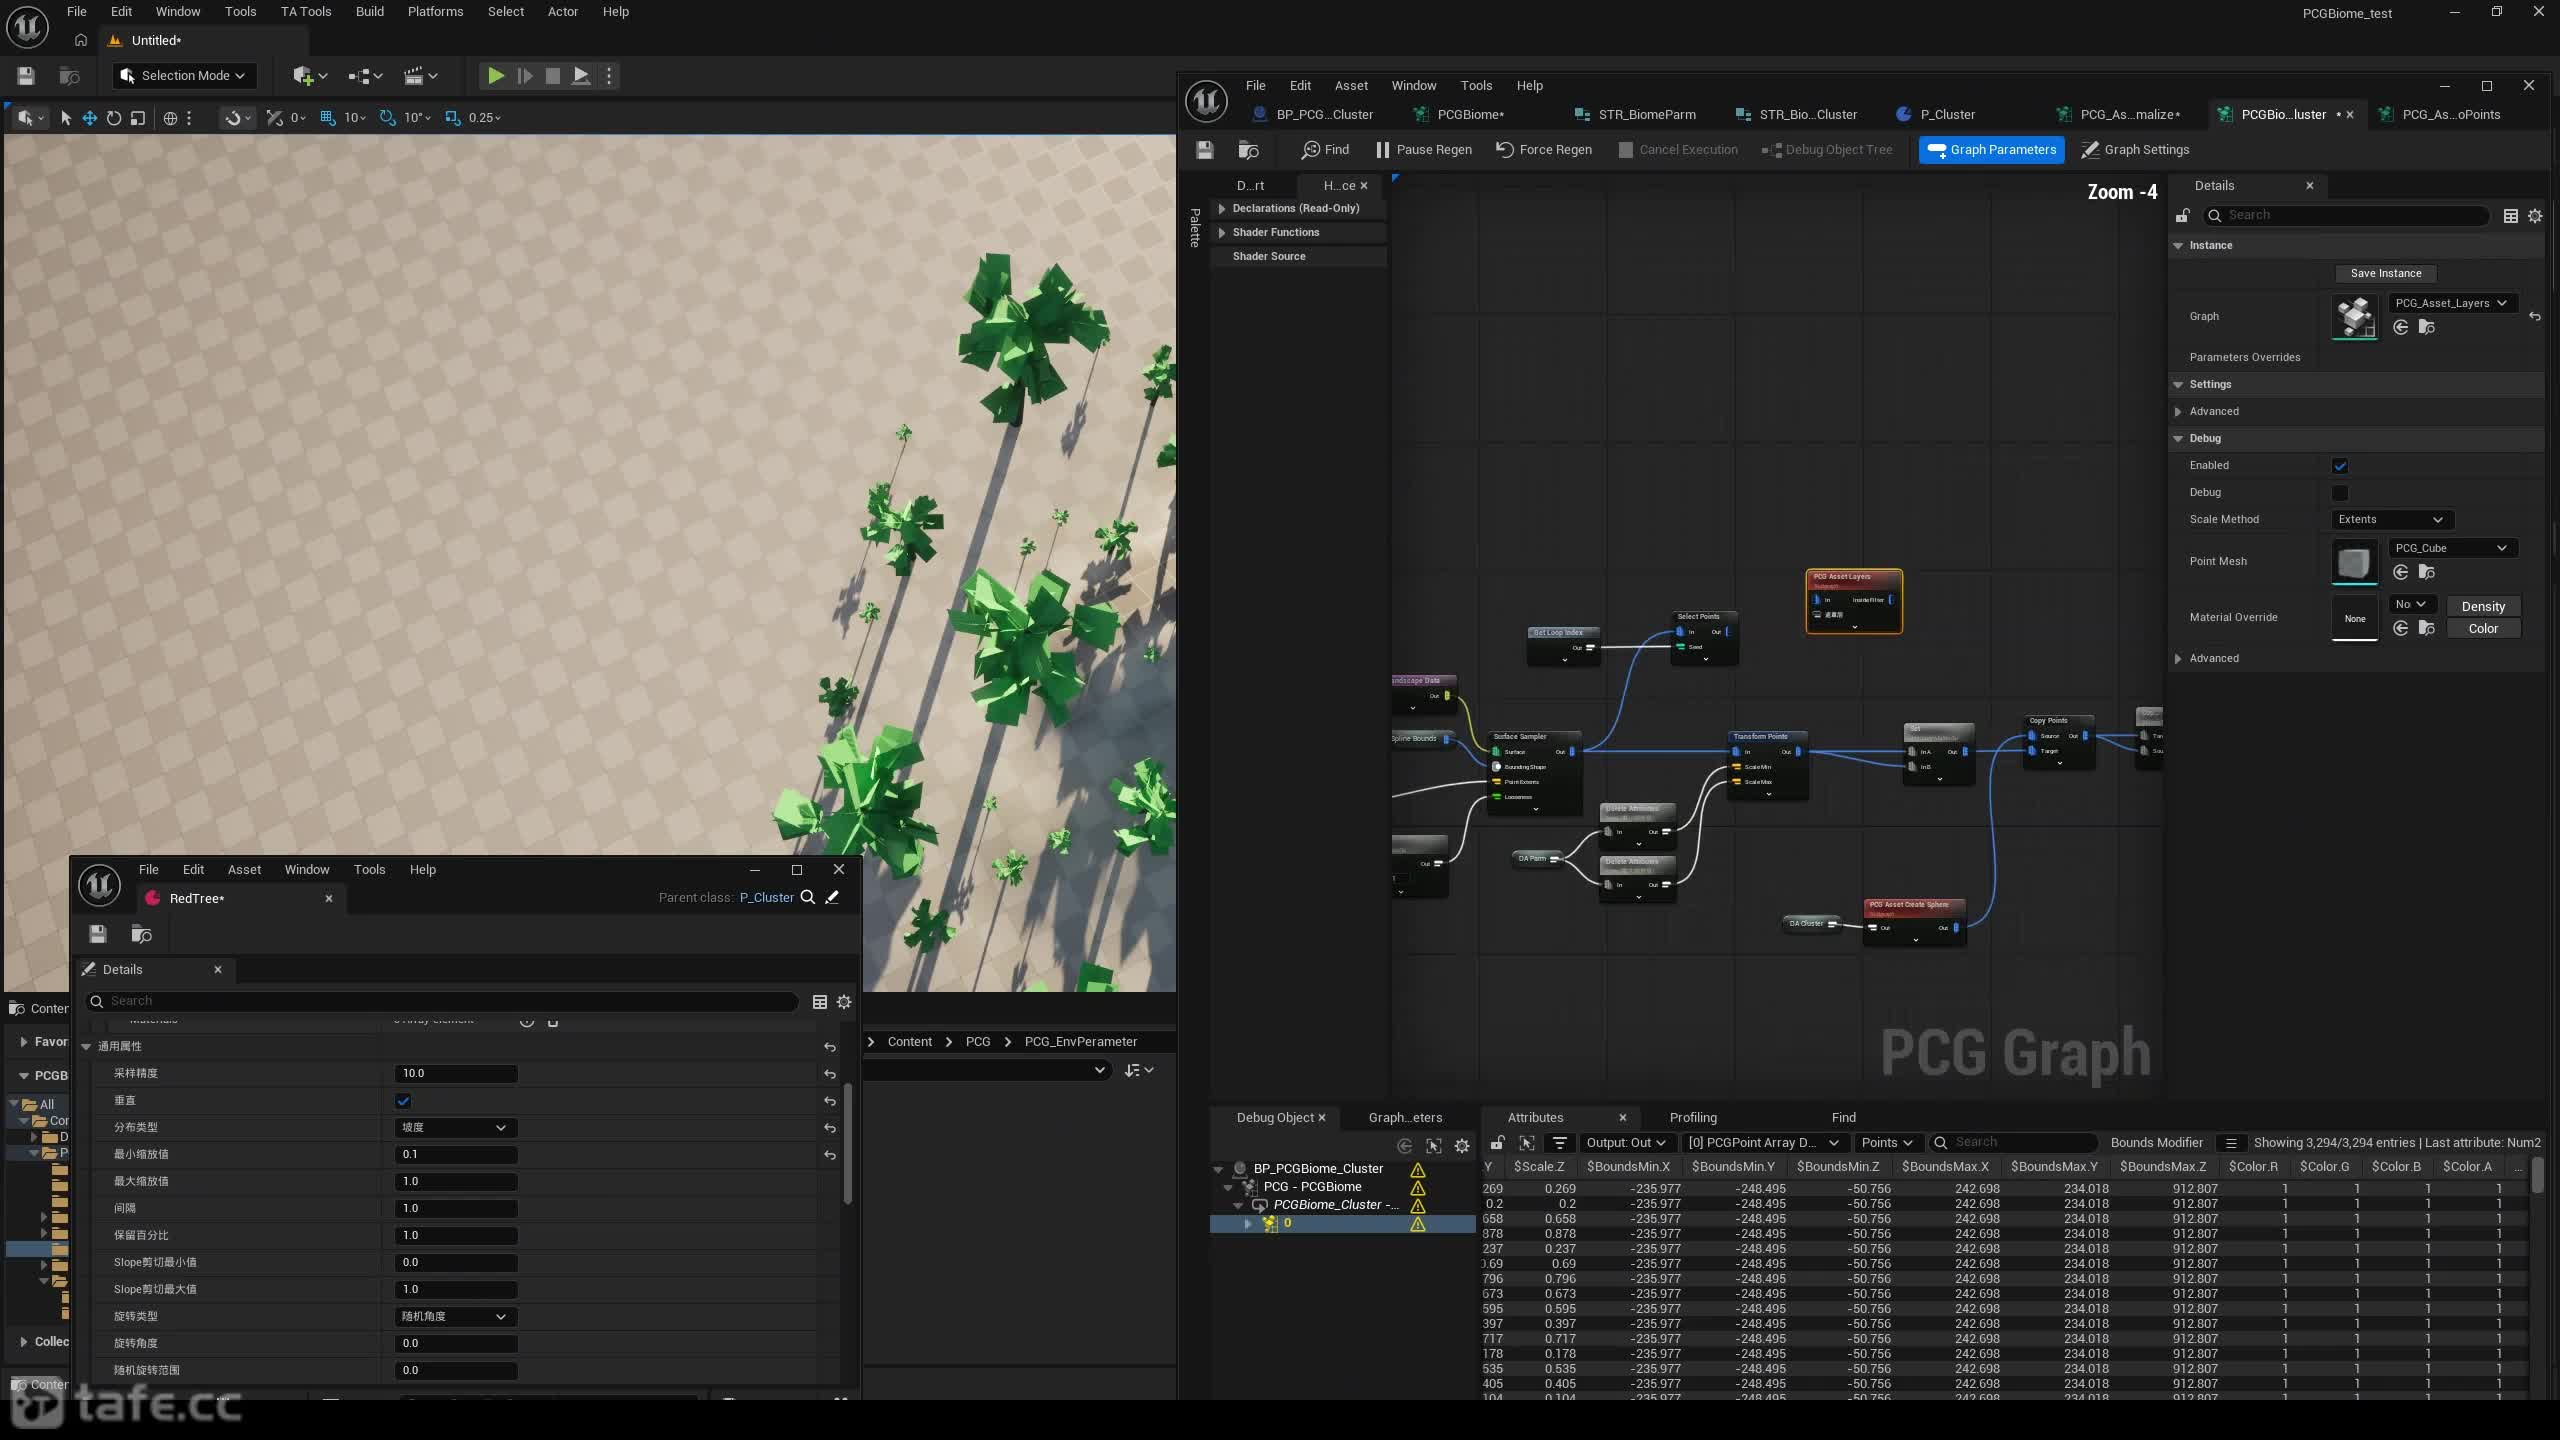Open Debug Object settings gear
Viewport: 2560px width, 1440px height.
click(1462, 1146)
